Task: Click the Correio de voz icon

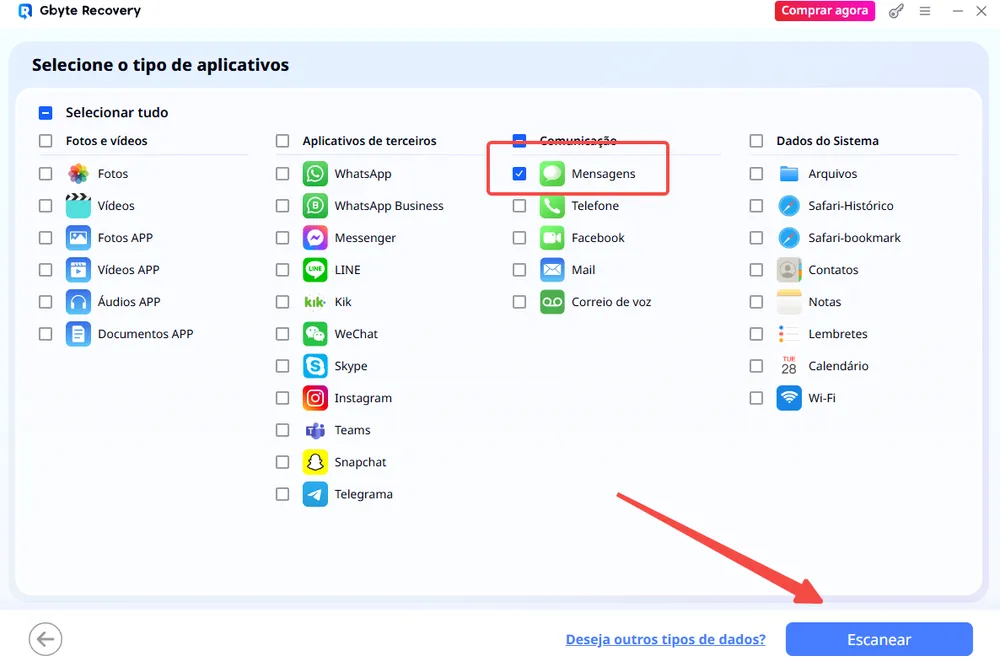Action: point(552,302)
